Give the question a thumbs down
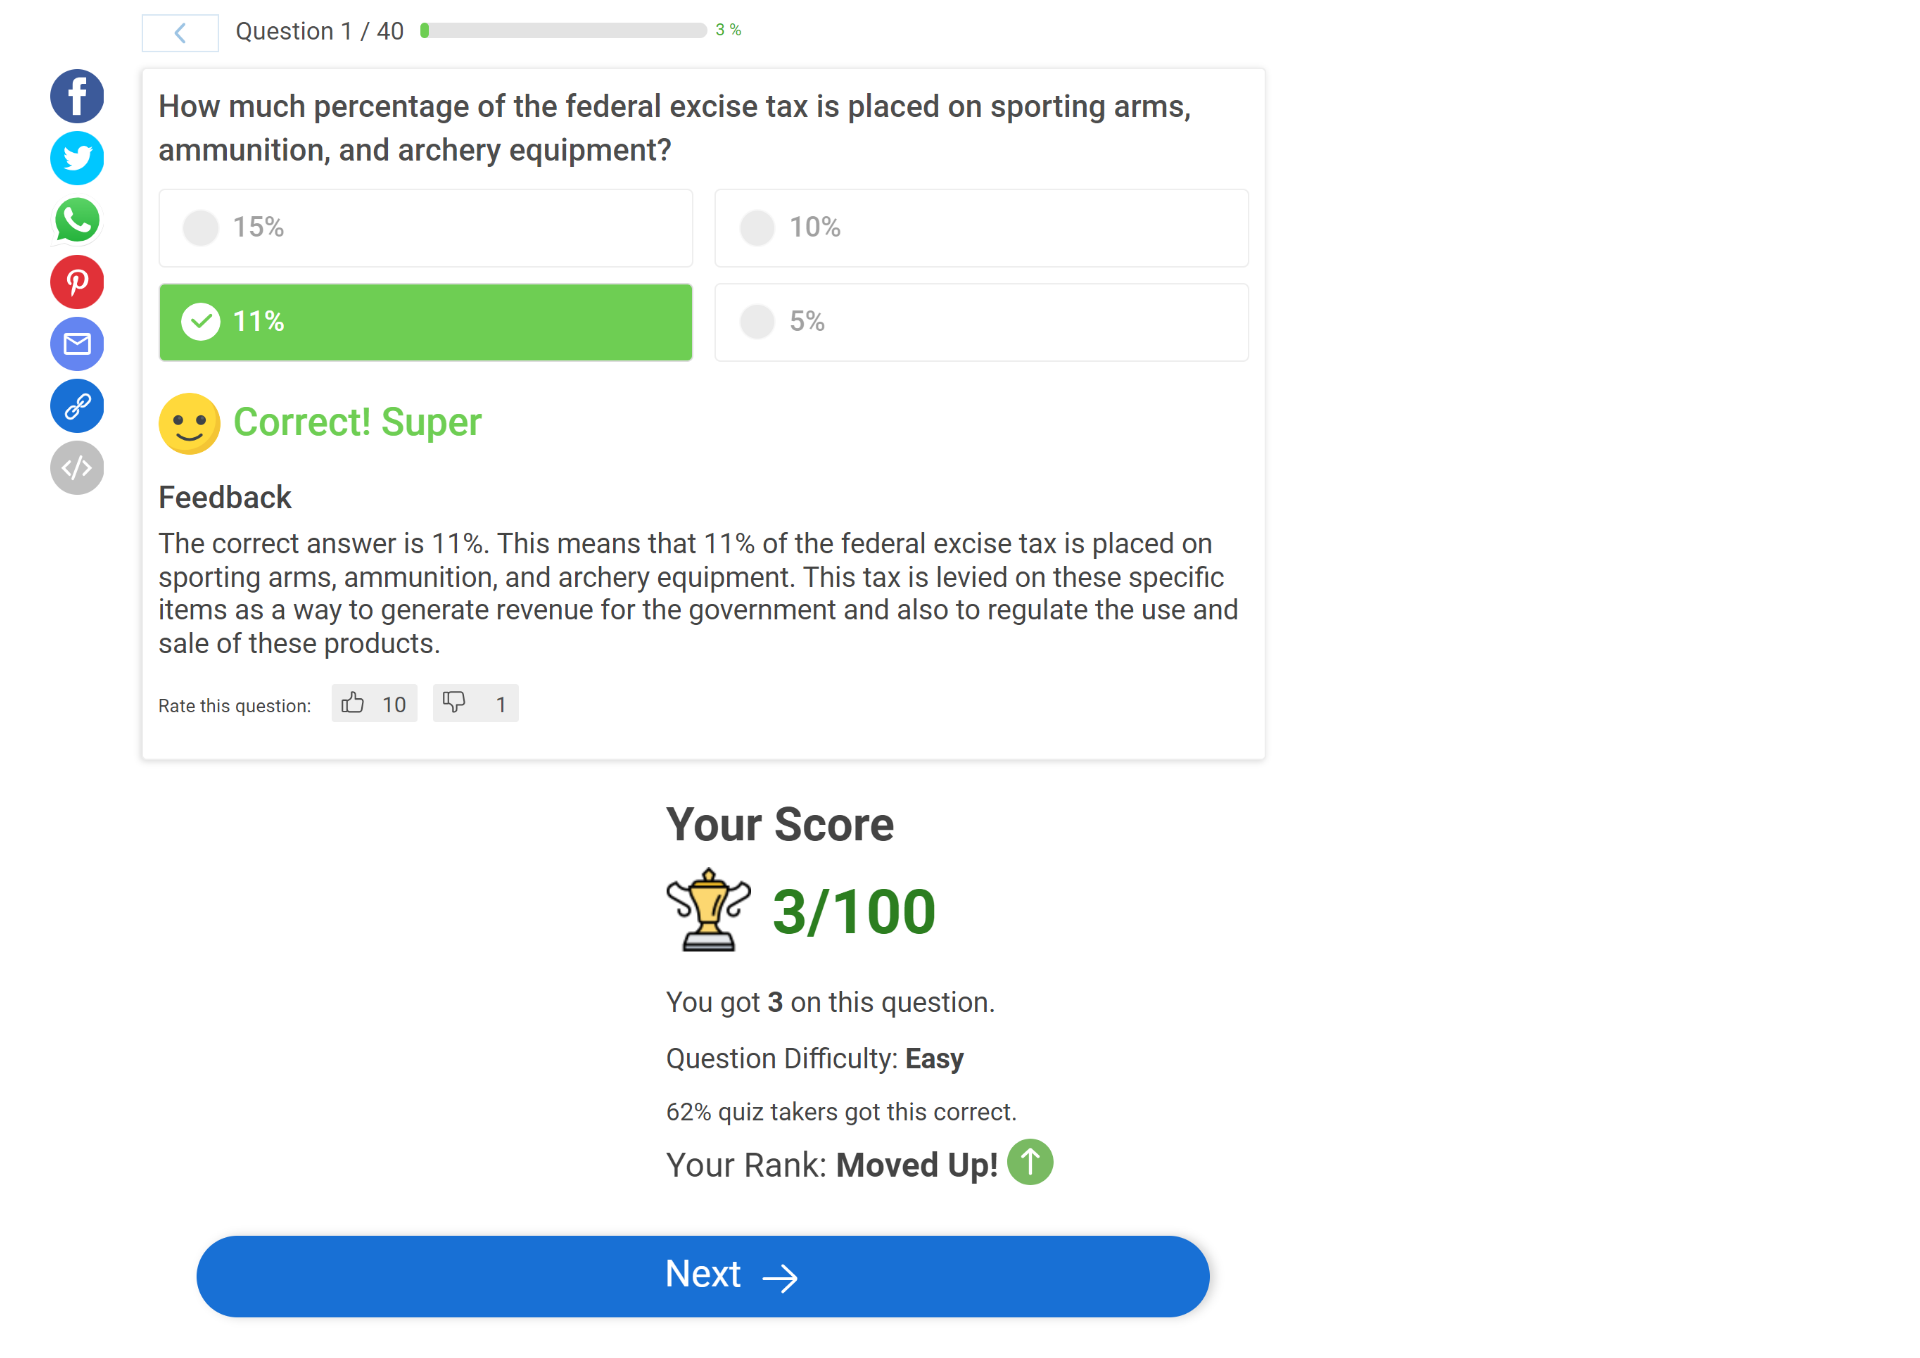This screenshot has height=1358, width=1920. [475, 704]
